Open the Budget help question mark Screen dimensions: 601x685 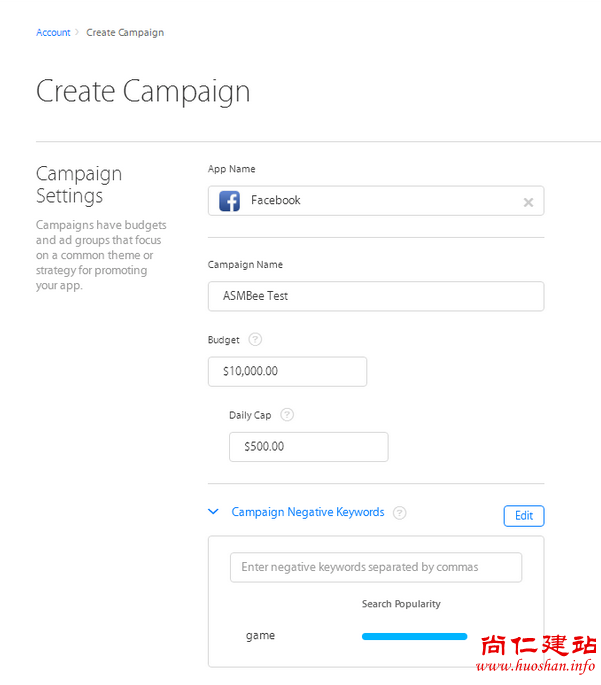click(x=255, y=340)
